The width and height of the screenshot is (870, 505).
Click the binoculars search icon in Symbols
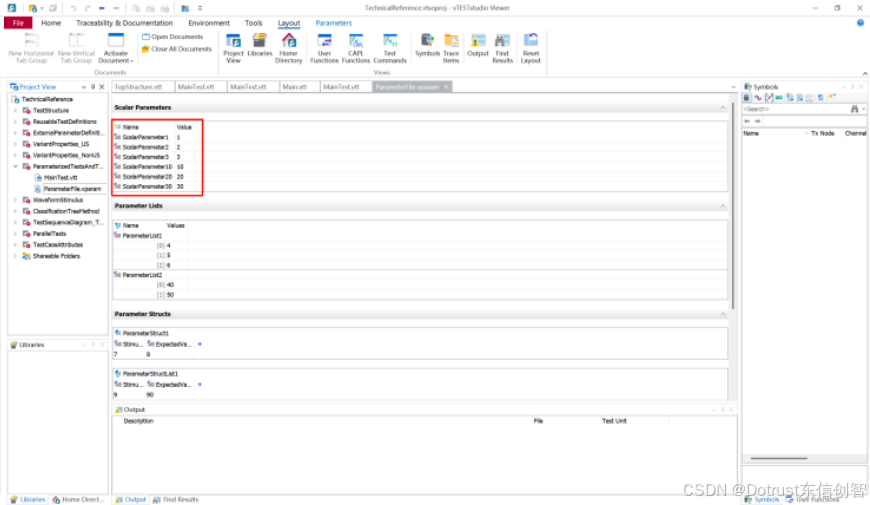854,109
